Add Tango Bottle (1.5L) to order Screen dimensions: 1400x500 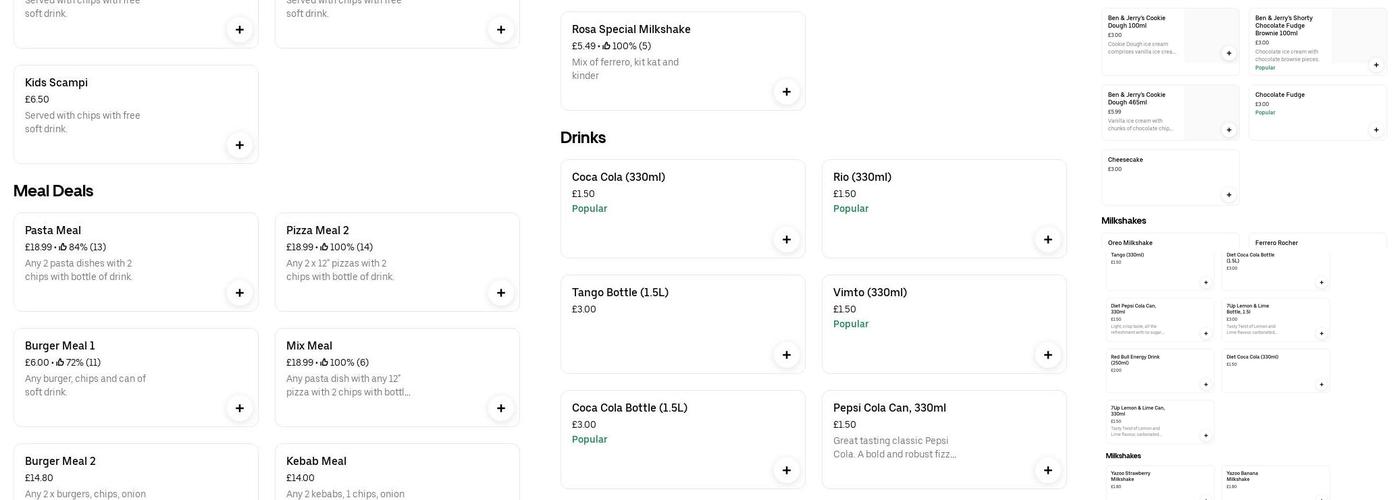(786, 355)
